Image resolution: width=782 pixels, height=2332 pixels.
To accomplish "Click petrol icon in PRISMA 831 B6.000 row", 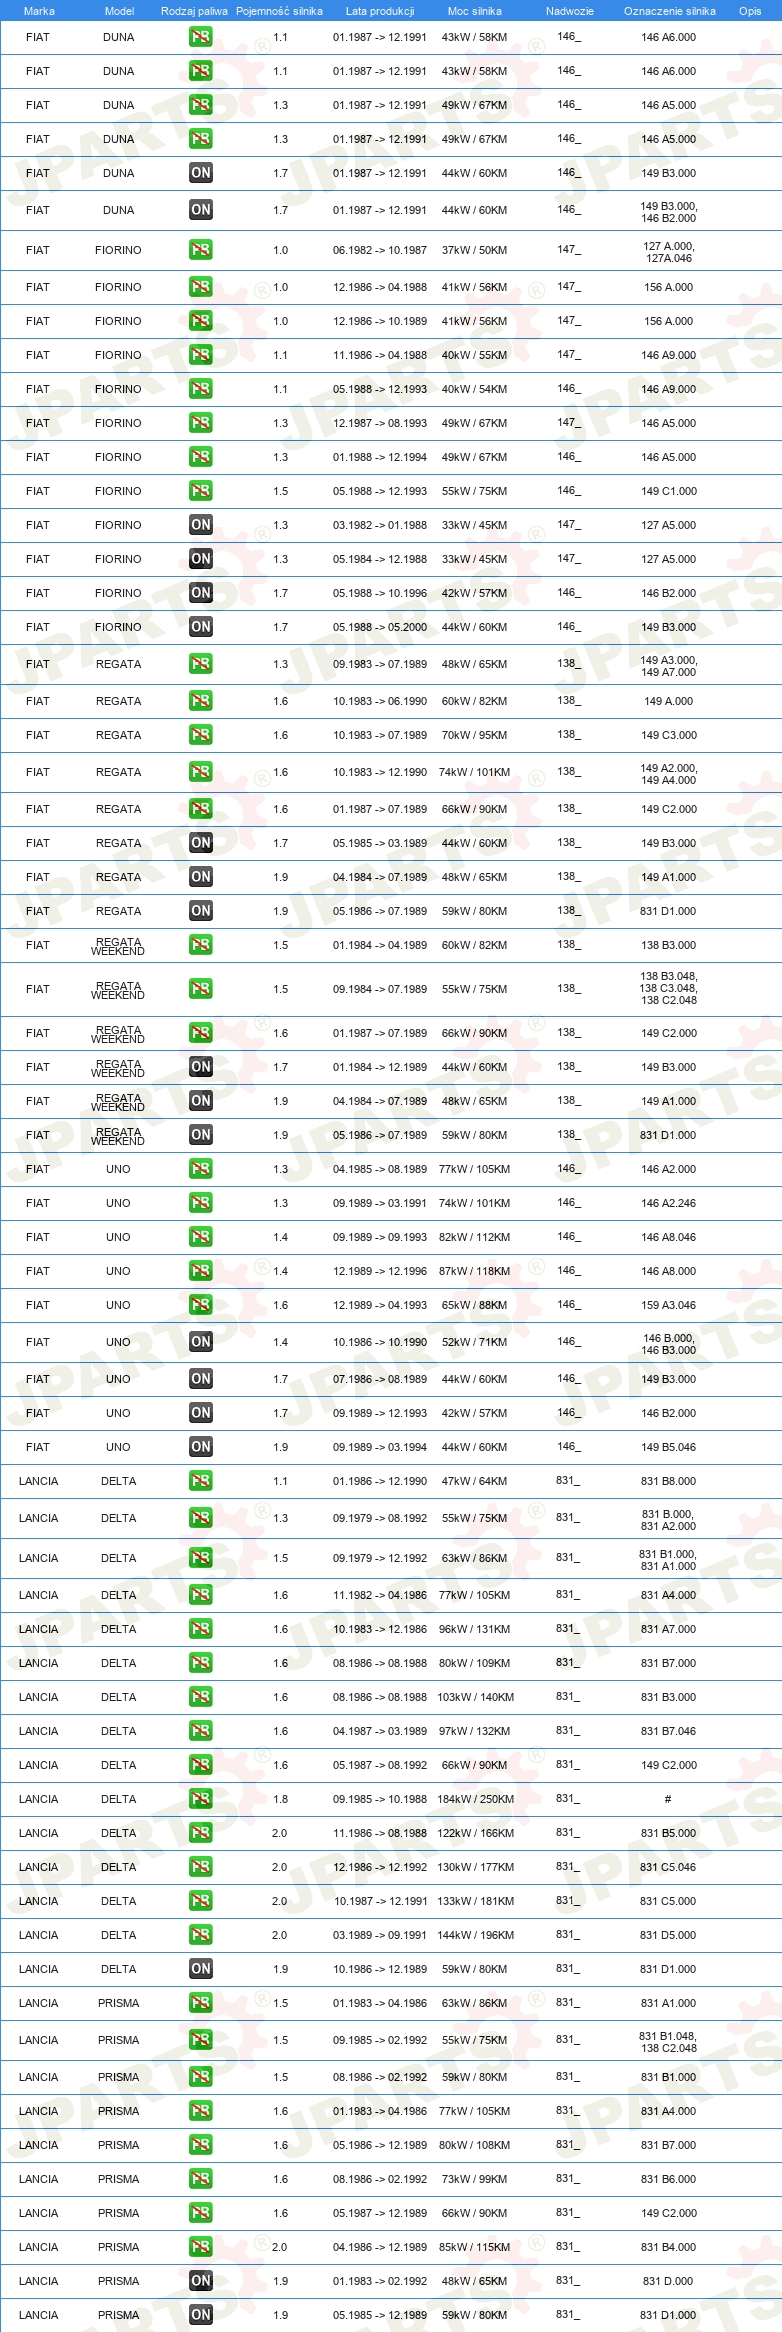I will click(x=201, y=2179).
